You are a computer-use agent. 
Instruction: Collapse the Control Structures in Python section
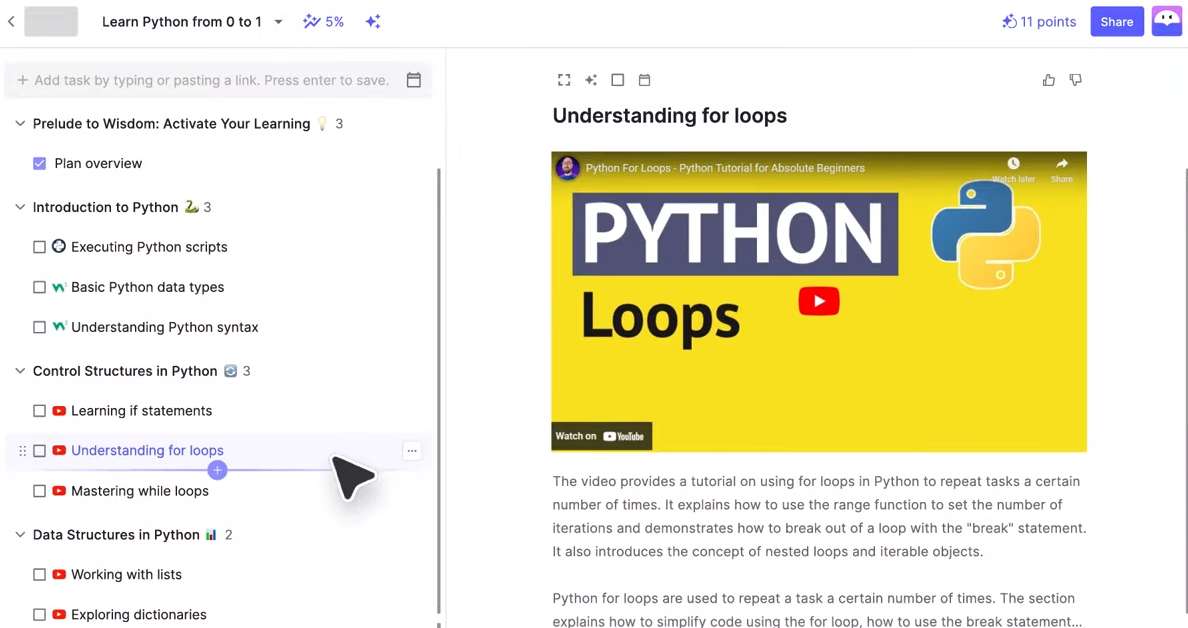[x=20, y=370]
